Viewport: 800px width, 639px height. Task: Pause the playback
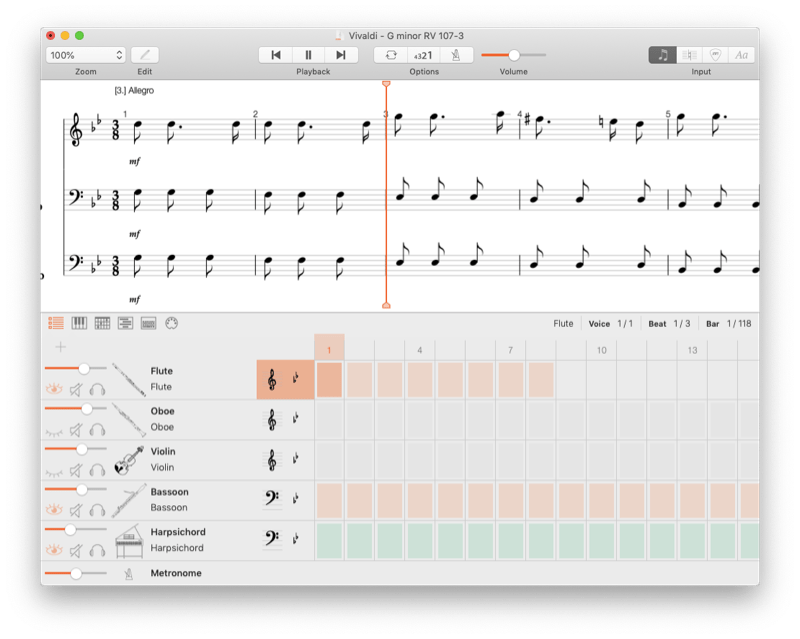[x=308, y=55]
